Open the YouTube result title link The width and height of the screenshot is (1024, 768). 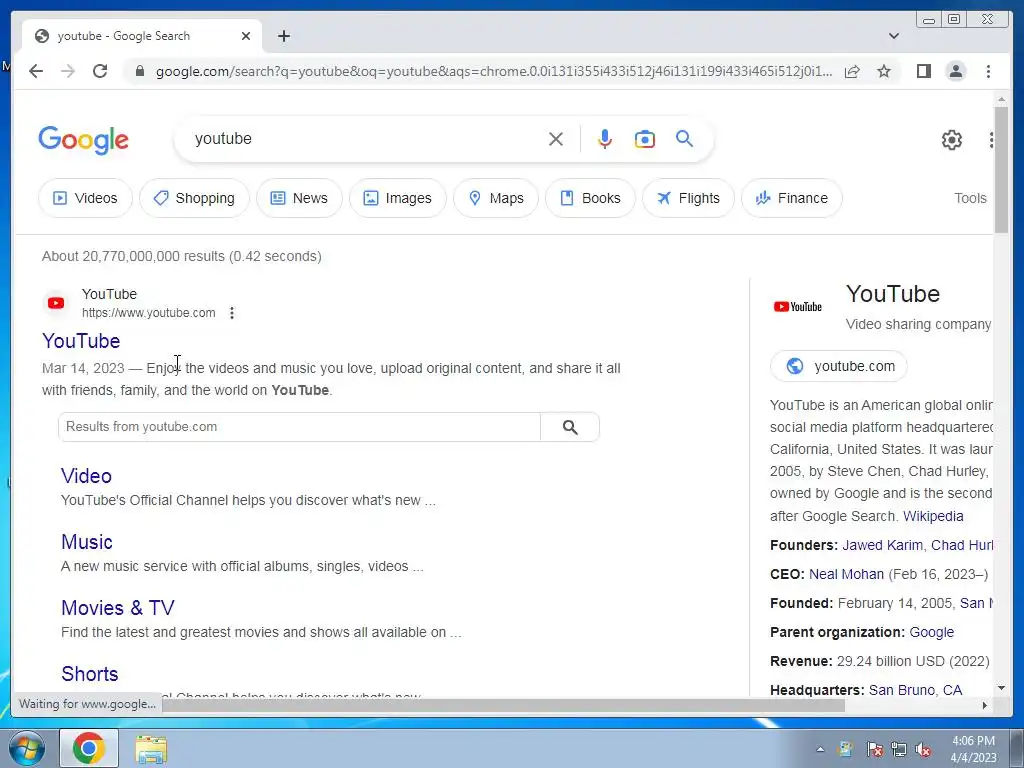pyautogui.click(x=81, y=341)
